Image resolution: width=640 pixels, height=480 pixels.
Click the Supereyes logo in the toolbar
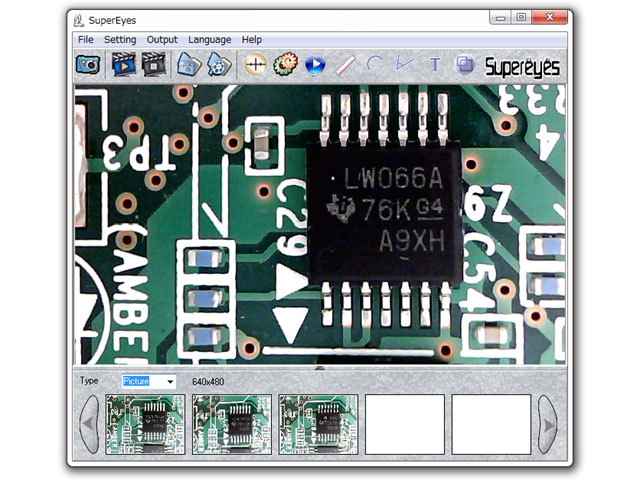coord(522,67)
